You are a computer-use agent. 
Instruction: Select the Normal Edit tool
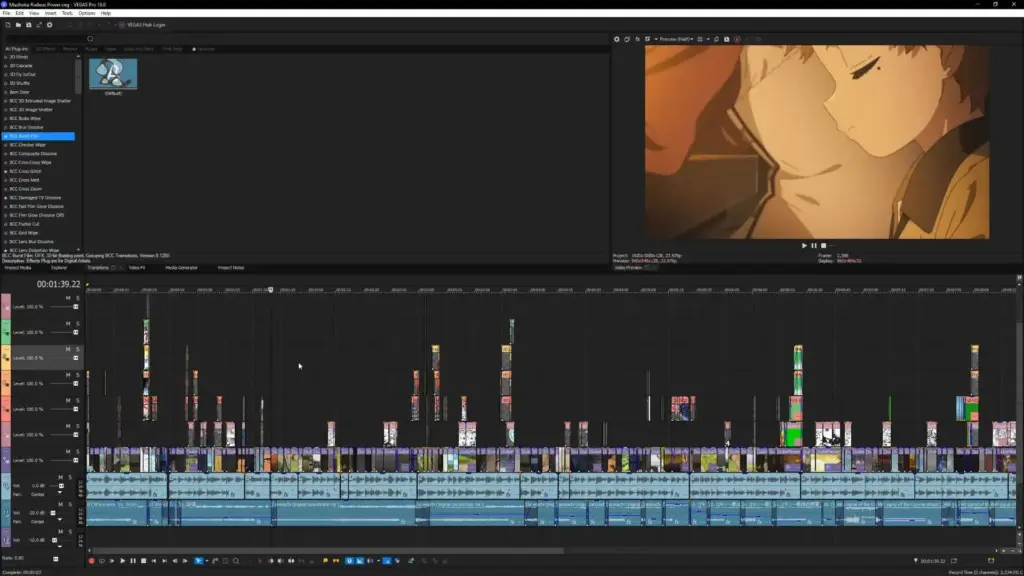[199, 561]
